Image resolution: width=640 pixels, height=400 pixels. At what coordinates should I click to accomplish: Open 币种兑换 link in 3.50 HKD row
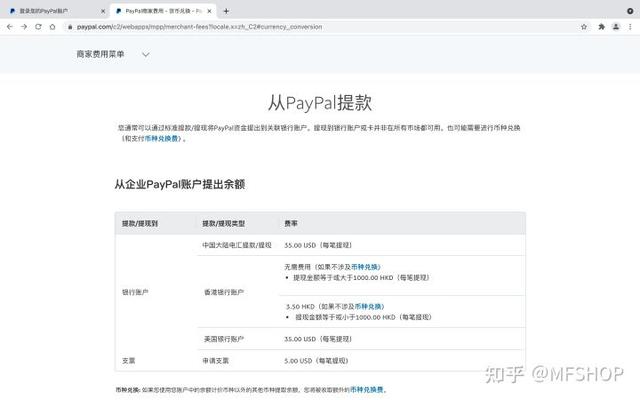click(x=369, y=307)
